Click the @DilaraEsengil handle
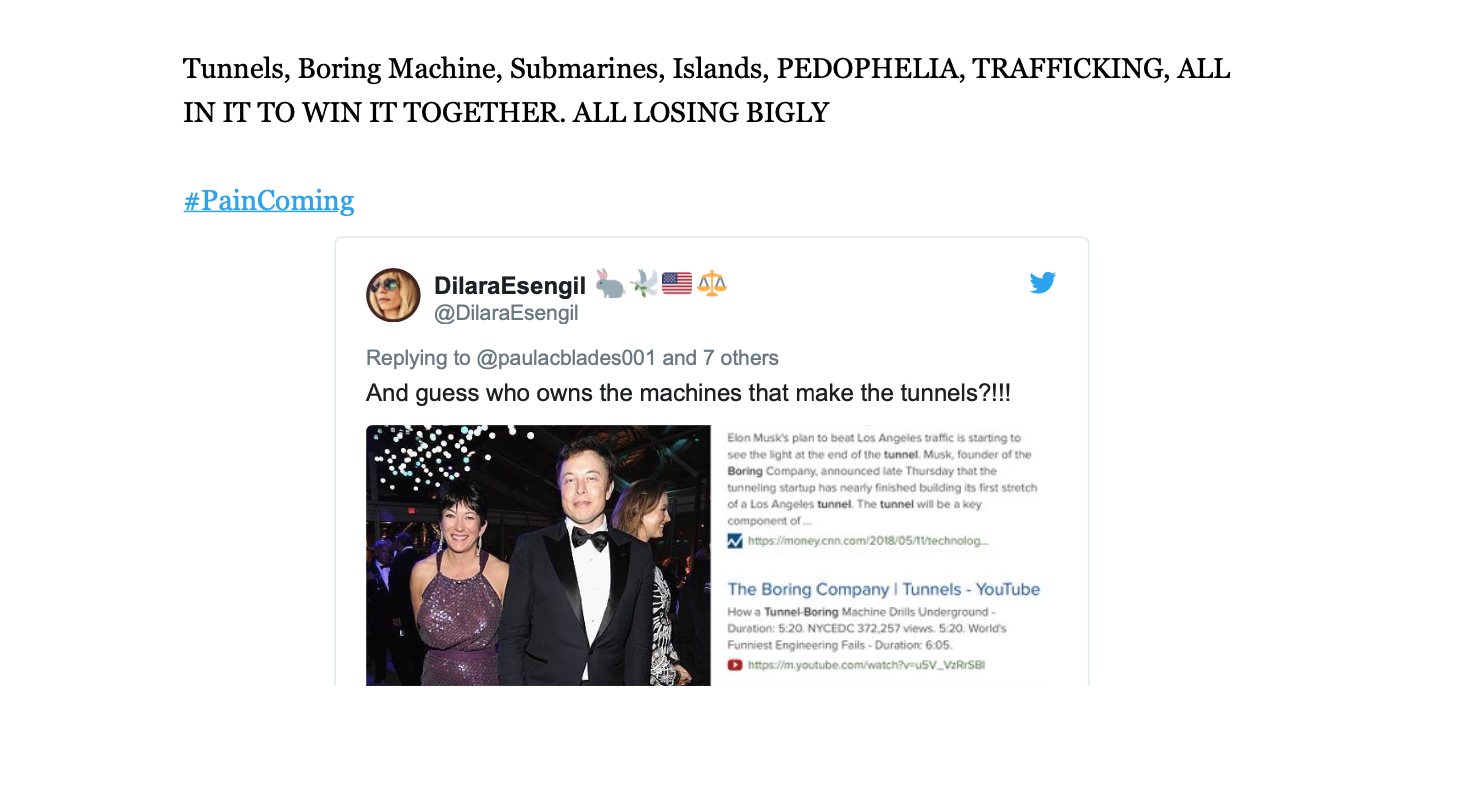1464x800 pixels. click(x=506, y=314)
